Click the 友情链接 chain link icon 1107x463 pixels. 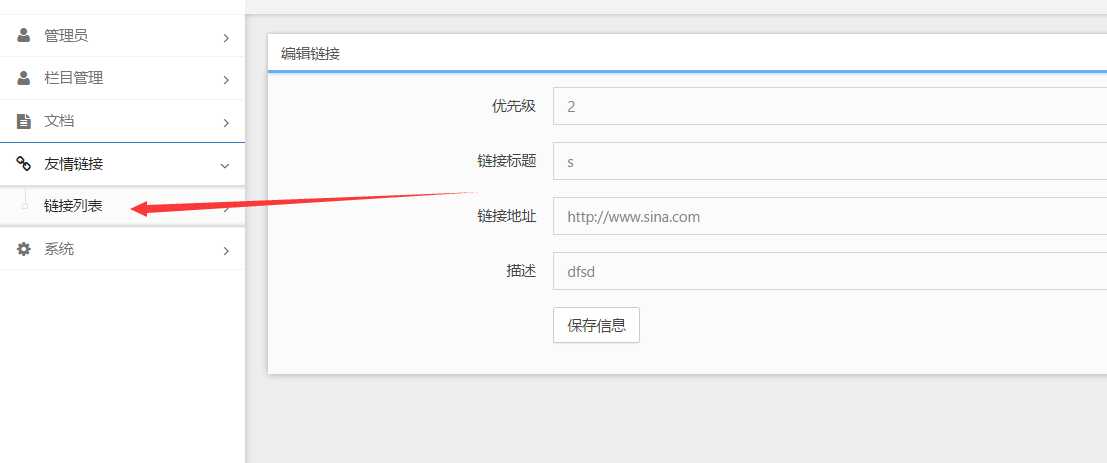[23, 164]
